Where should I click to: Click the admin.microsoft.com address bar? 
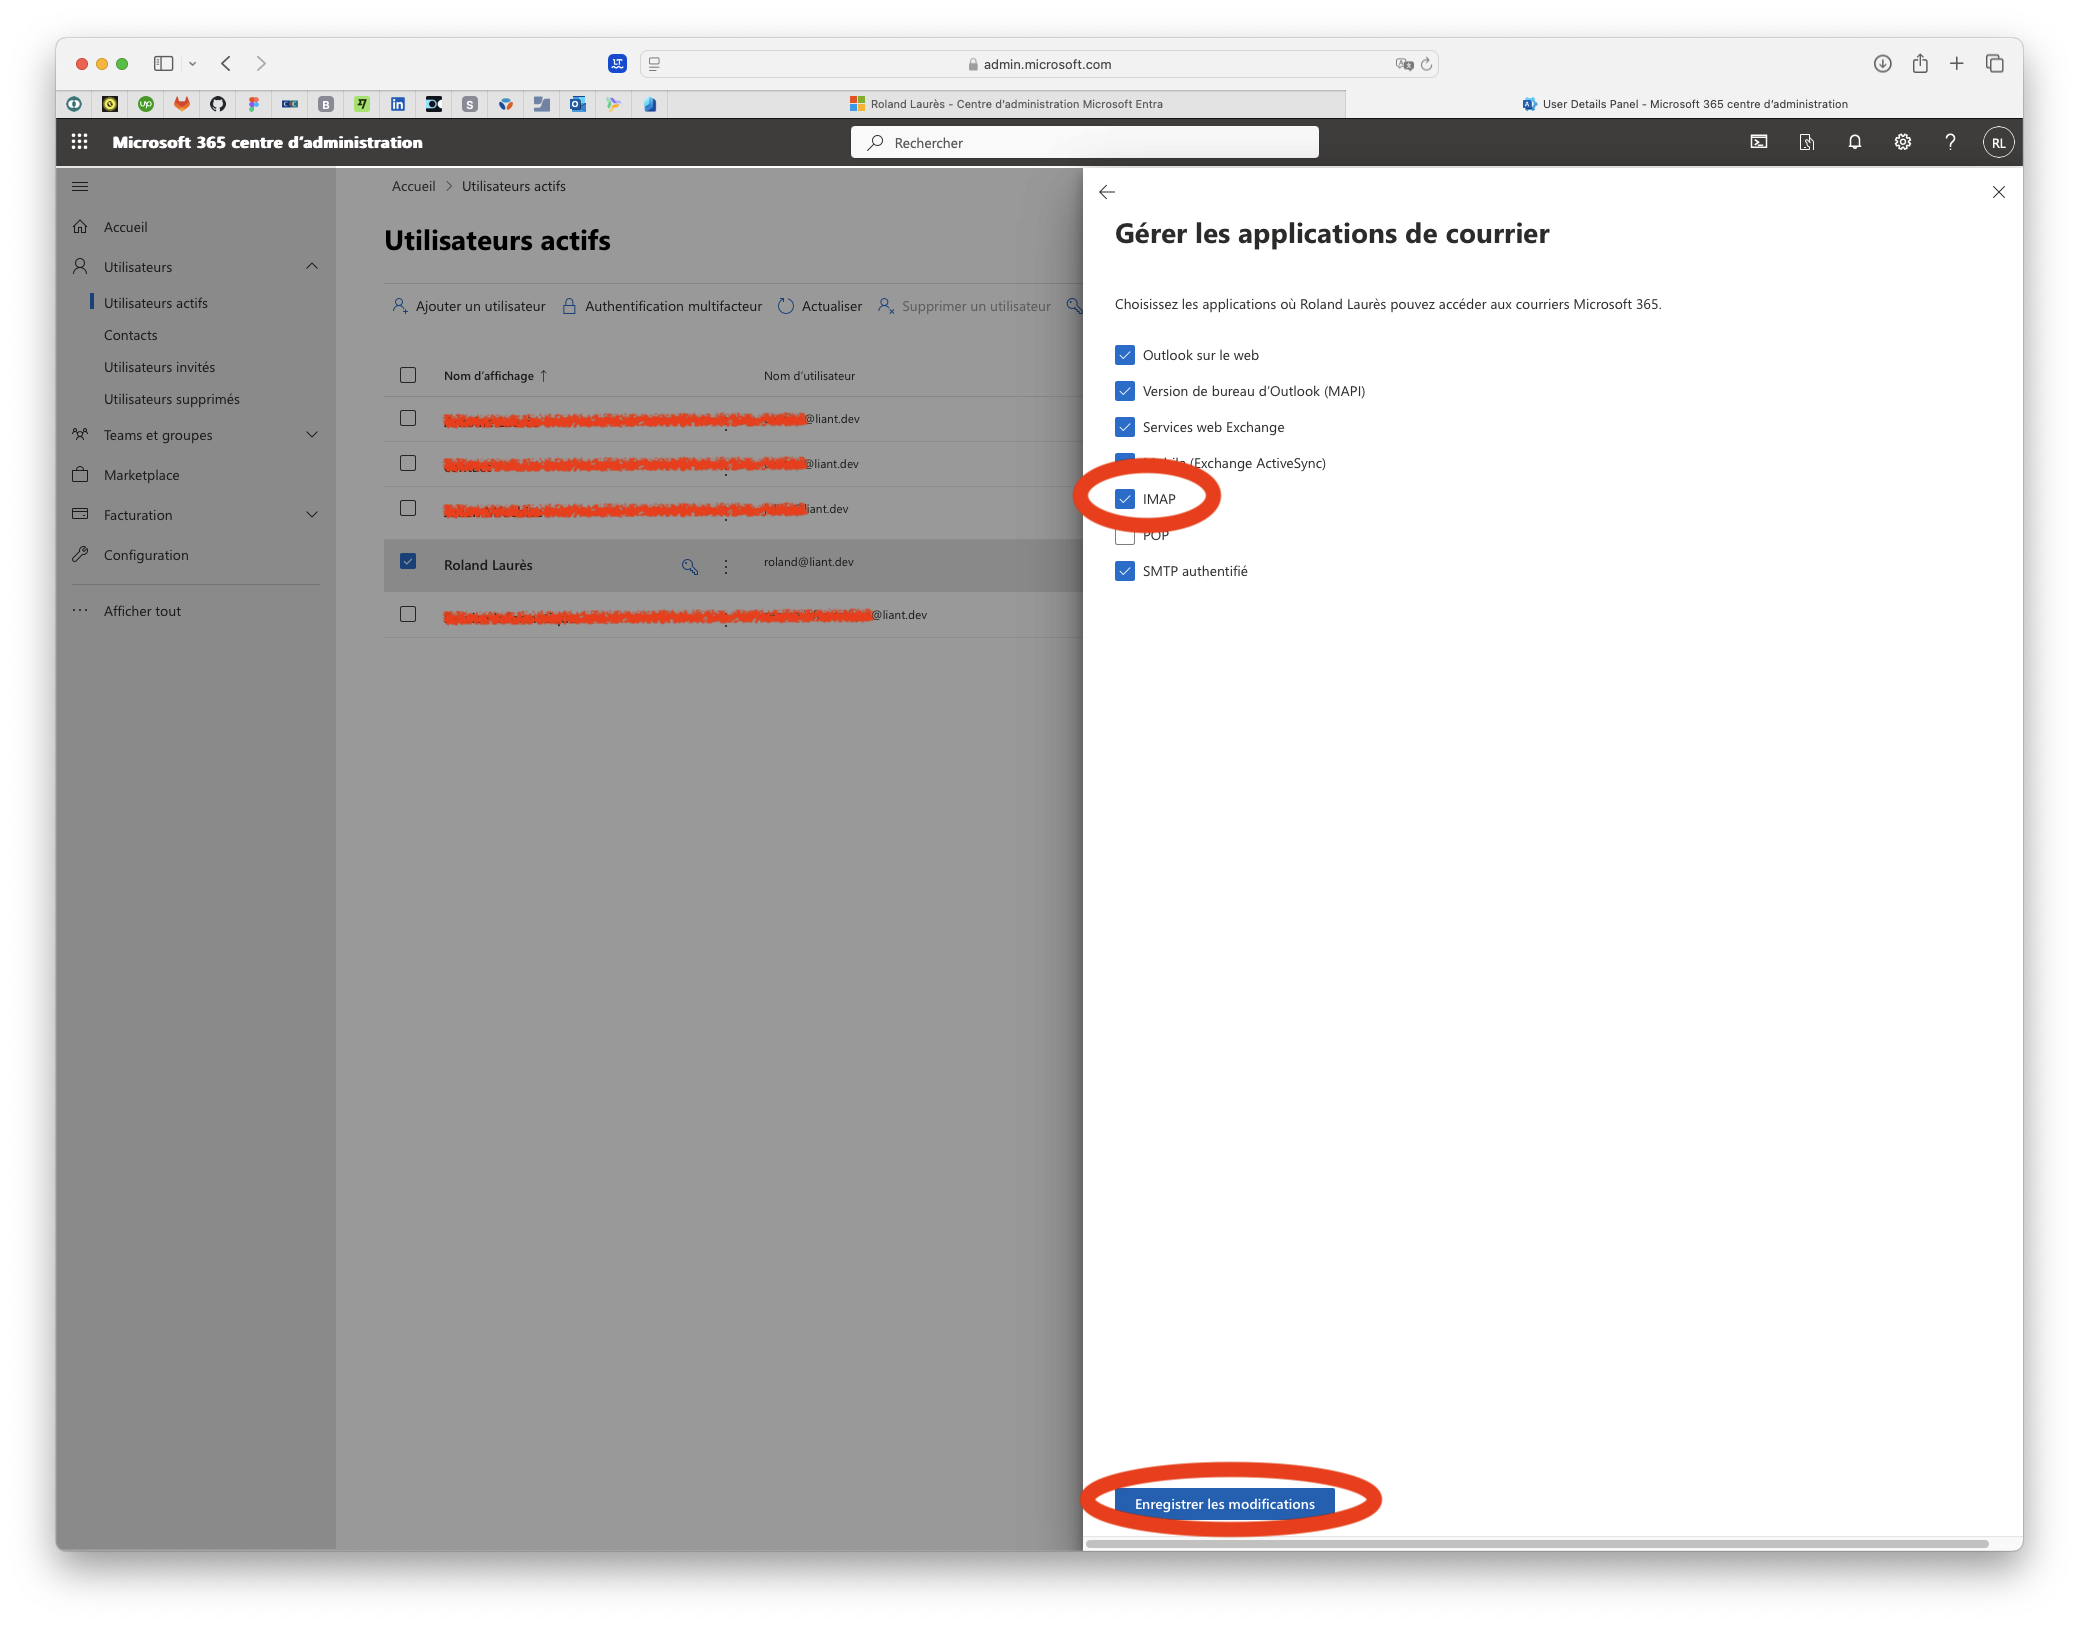click(1038, 64)
